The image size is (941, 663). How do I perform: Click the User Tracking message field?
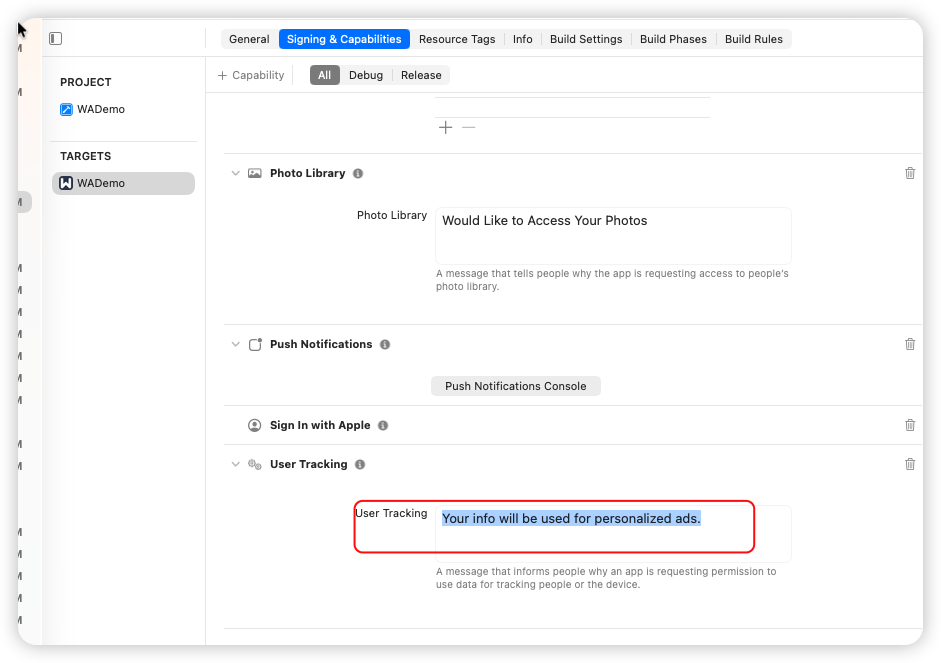point(613,533)
